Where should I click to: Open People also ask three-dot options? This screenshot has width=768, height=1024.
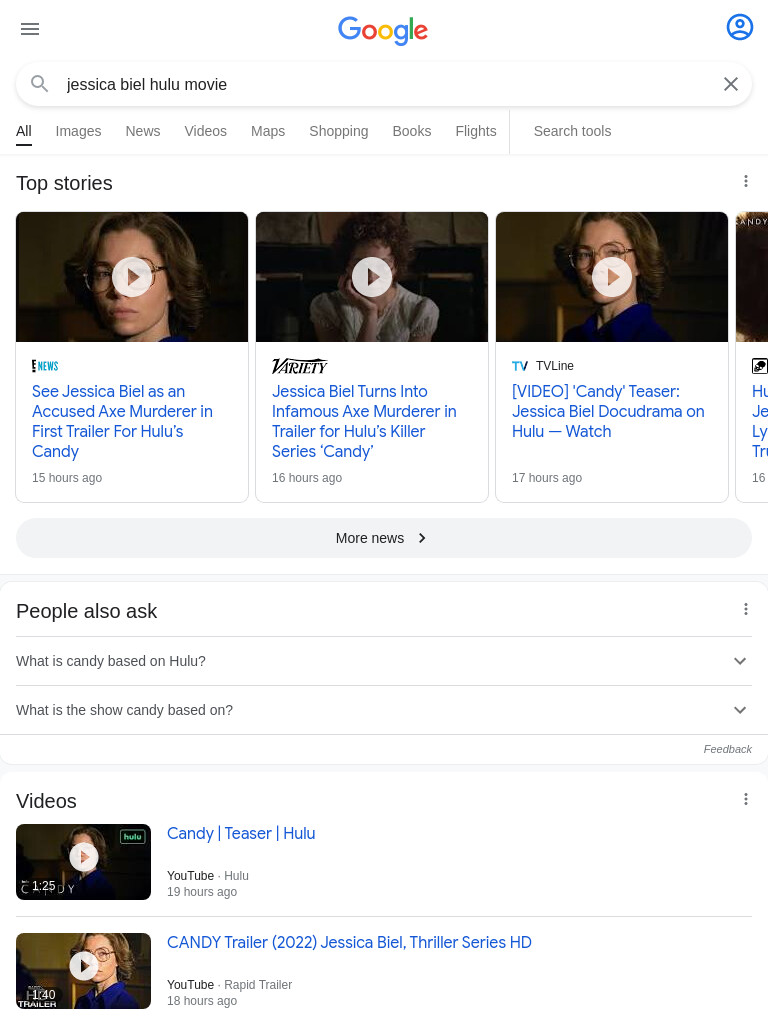[745, 609]
